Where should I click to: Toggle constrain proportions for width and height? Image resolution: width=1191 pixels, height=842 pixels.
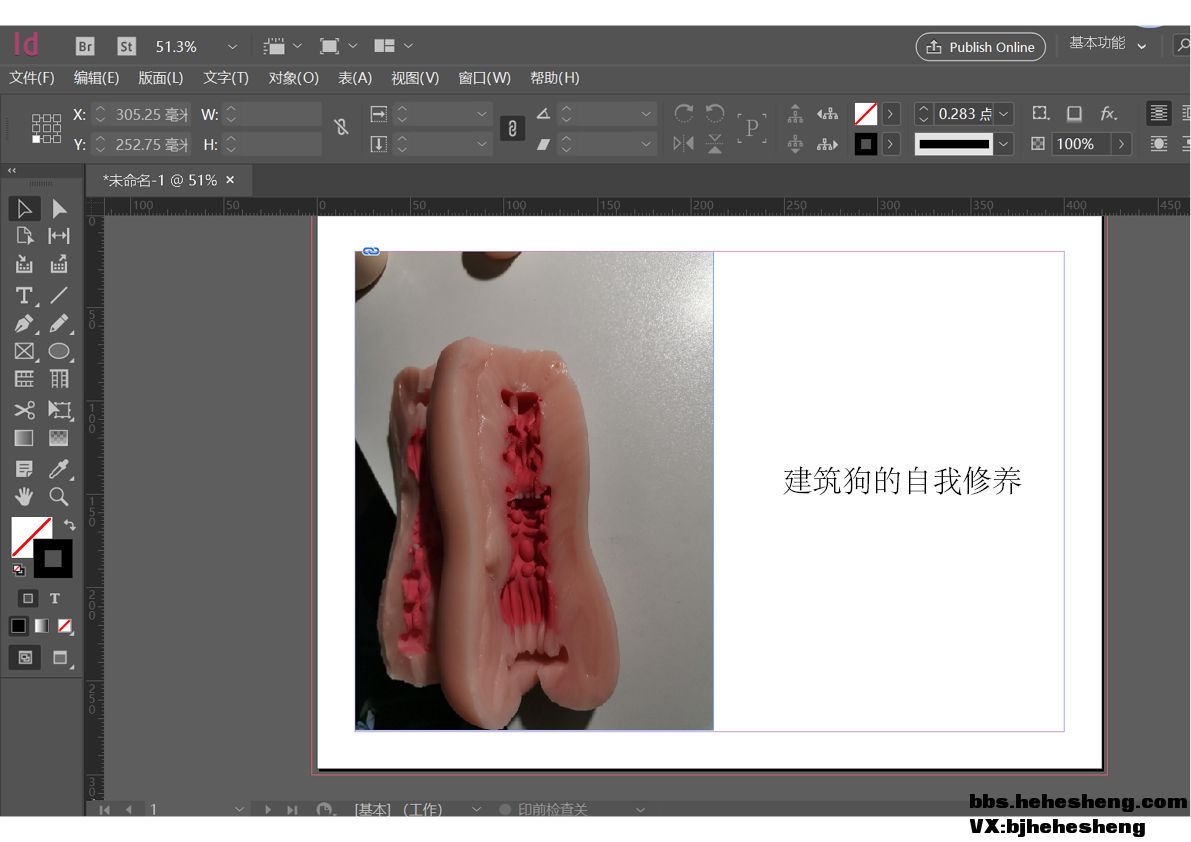[x=342, y=127]
